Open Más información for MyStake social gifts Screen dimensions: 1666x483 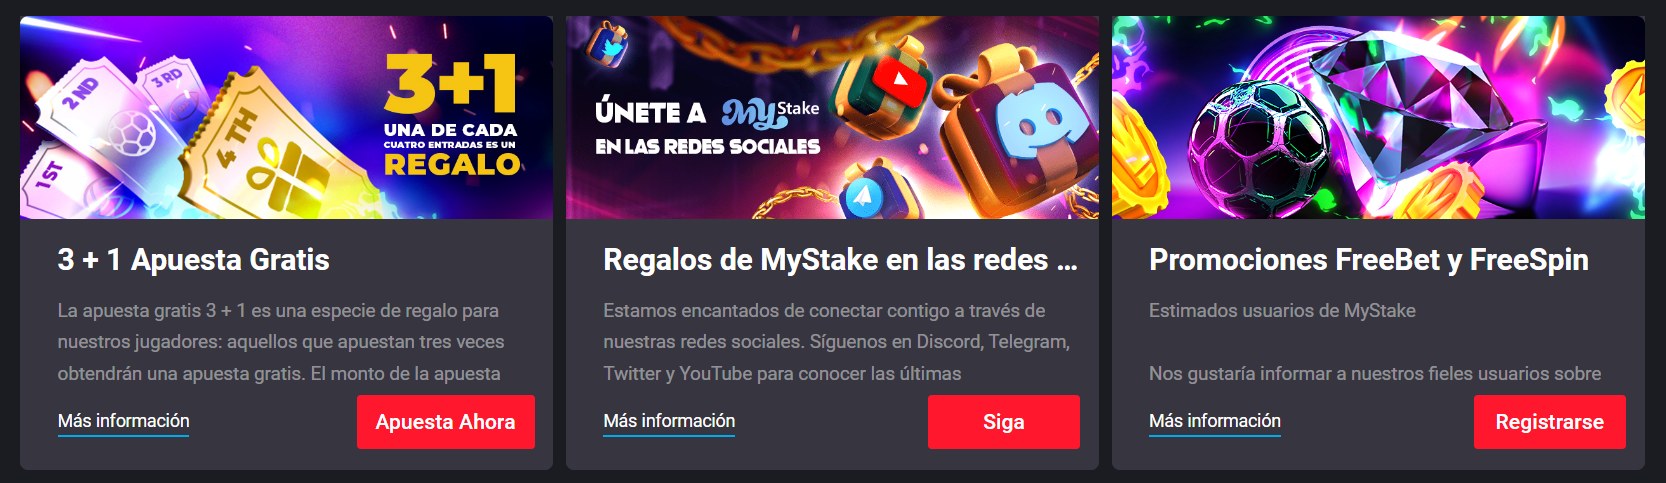(669, 421)
